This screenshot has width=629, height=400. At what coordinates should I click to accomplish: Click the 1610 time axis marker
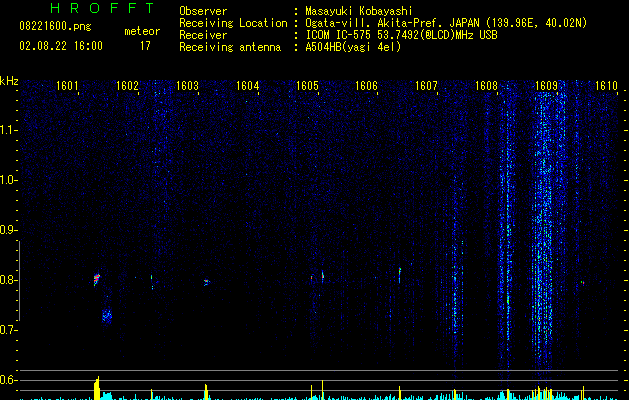pos(606,86)
